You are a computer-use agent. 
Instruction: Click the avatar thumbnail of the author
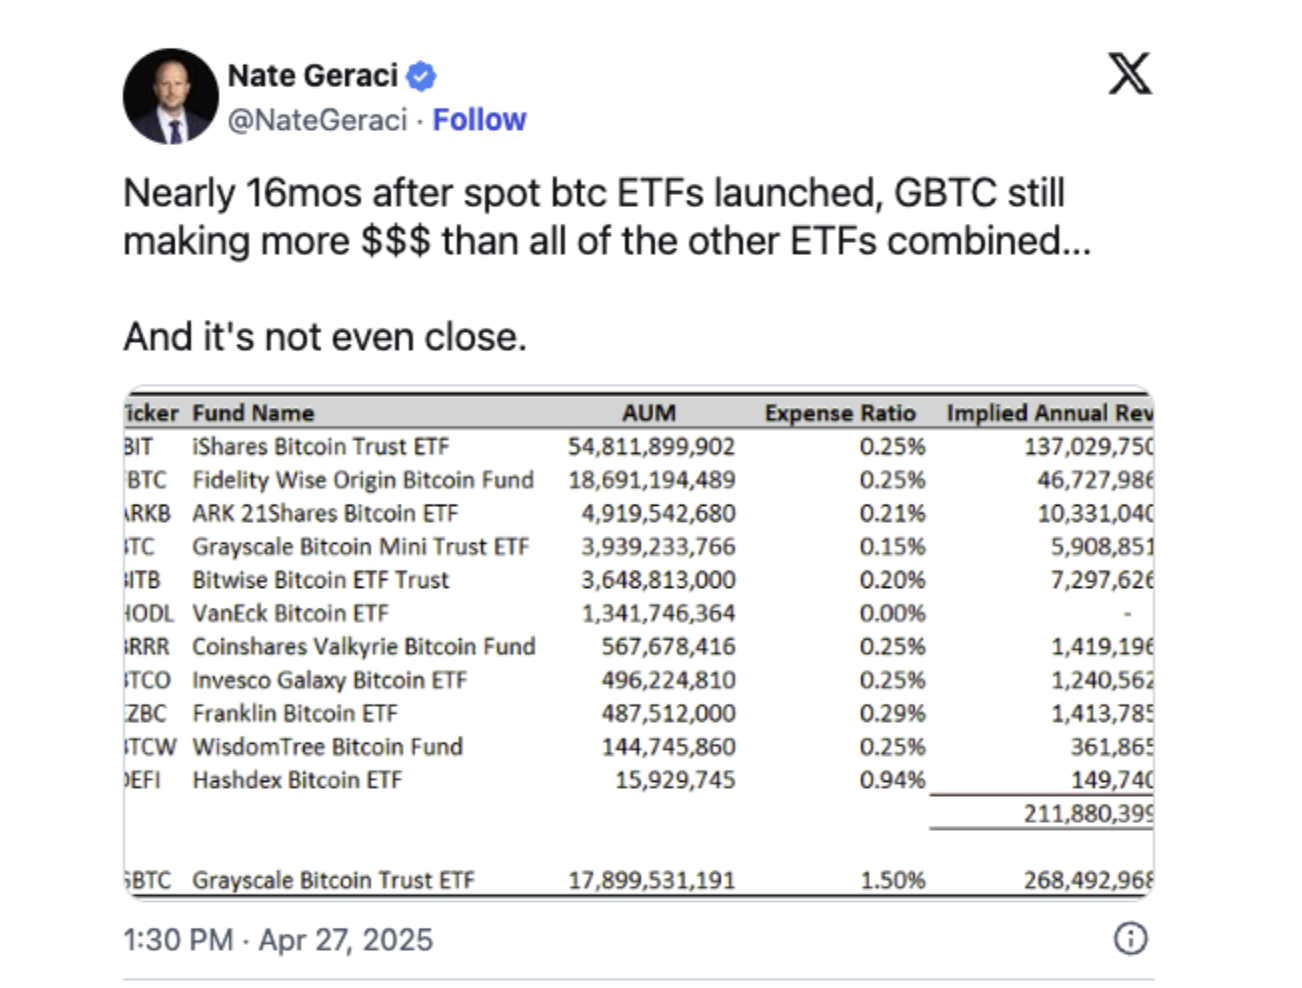click(x=169, y=96)
